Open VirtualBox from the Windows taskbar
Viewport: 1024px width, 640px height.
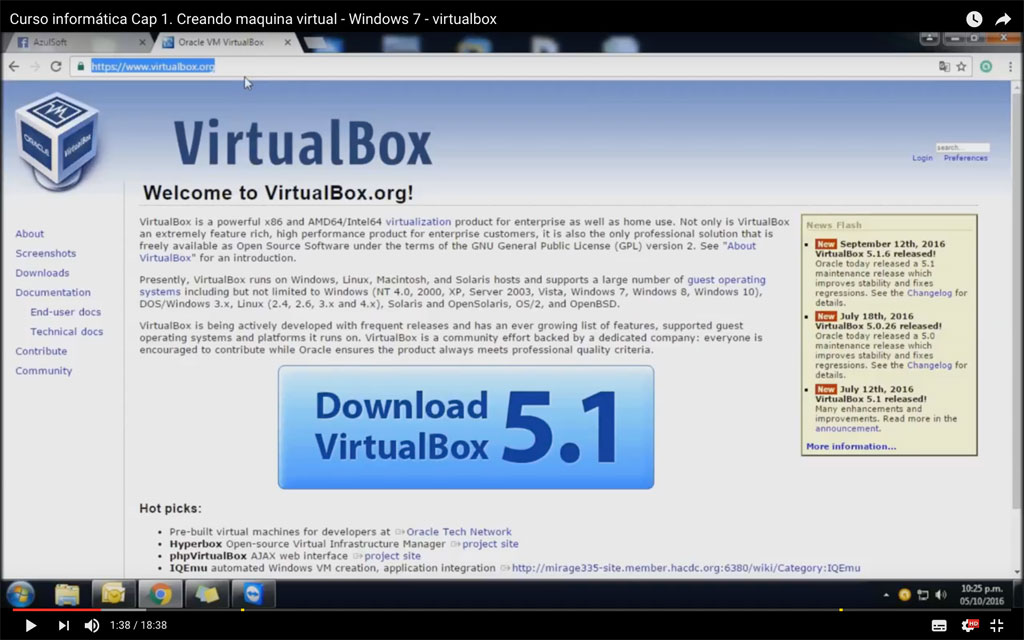tap(253, 594)
